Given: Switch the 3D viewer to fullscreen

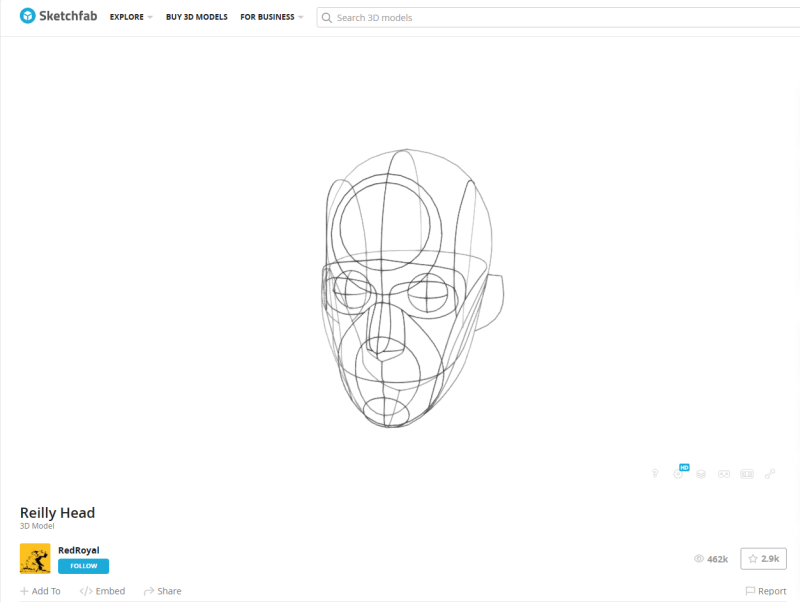Looking at the screenshot, I should pos(770,474).
